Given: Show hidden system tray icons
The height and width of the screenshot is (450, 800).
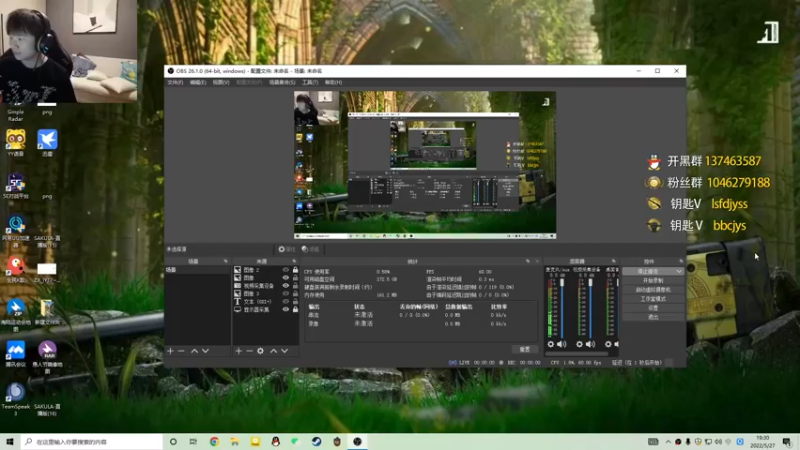Looking at the screenshot, I should tap(668, 442).
